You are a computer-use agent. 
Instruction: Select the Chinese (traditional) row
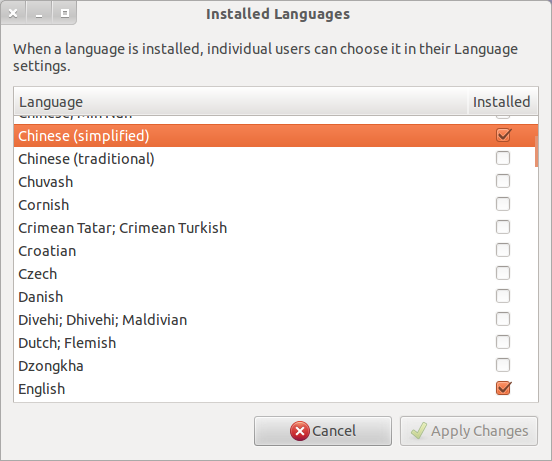pyautogui.click(x=276, y=159)
